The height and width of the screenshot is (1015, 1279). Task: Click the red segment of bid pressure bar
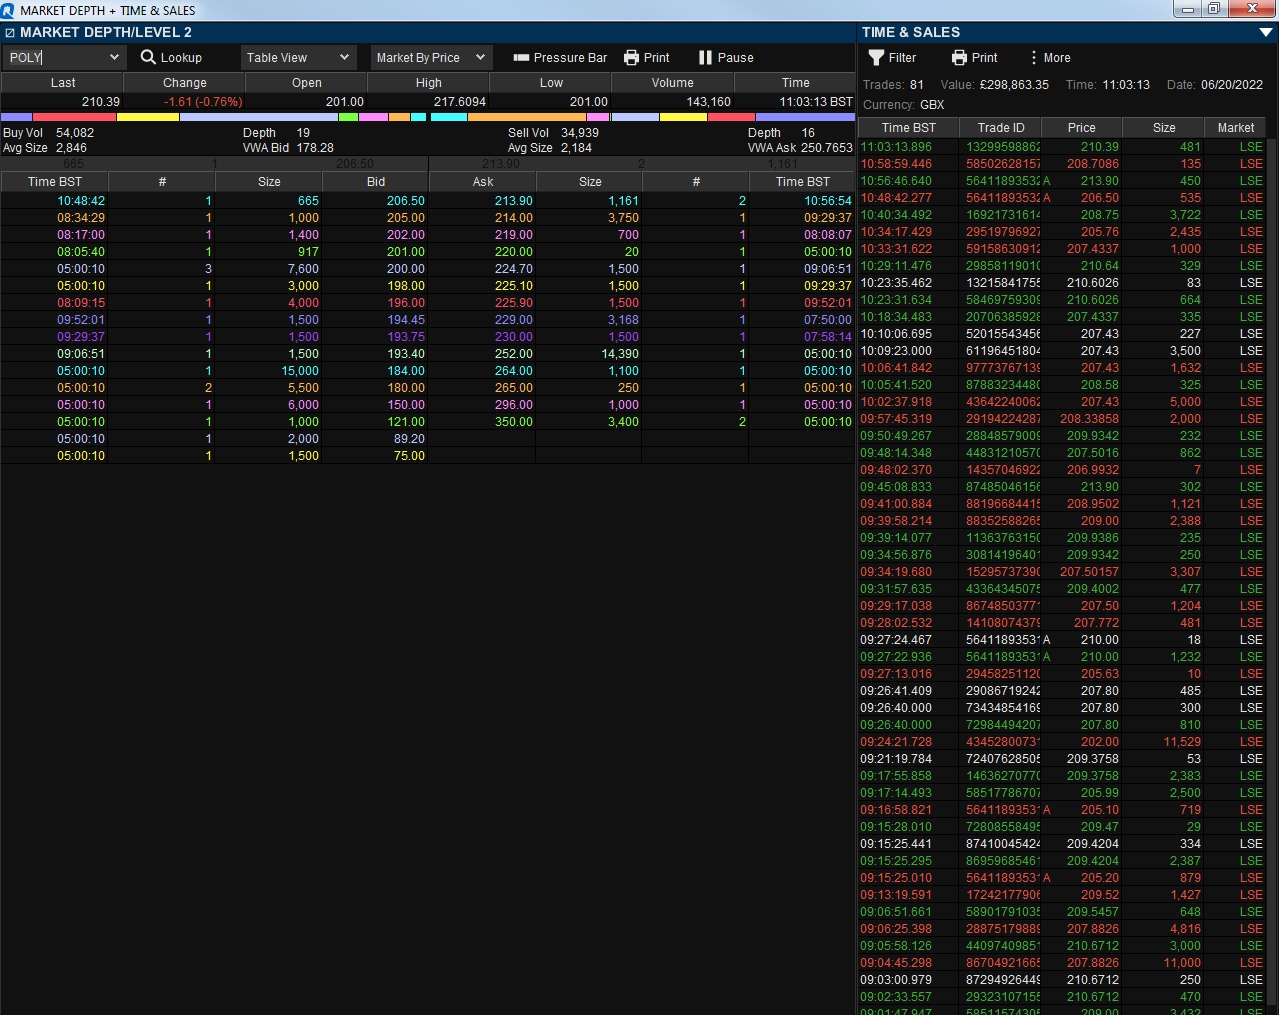tap(74, 117)
